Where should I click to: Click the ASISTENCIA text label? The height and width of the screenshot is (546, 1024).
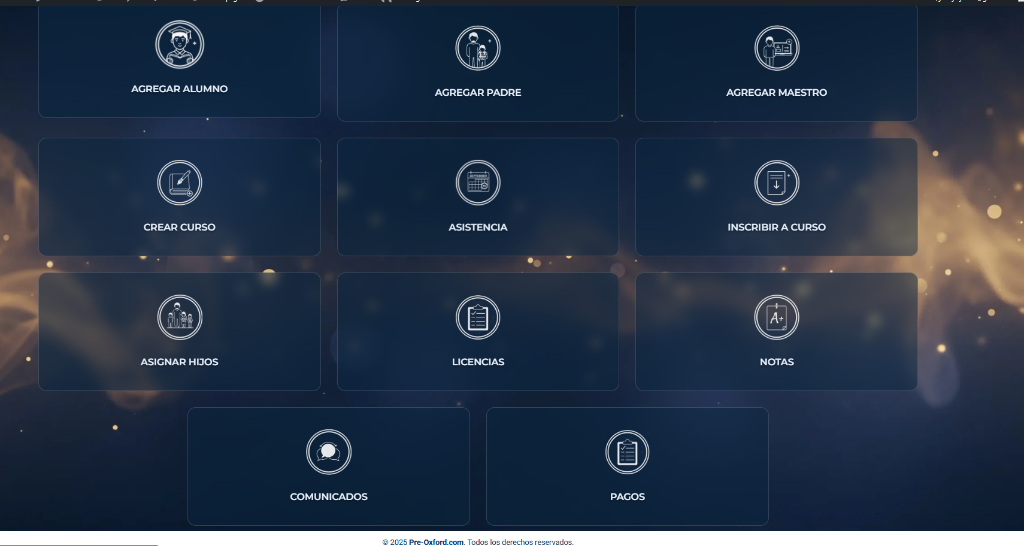click(478, 227)
